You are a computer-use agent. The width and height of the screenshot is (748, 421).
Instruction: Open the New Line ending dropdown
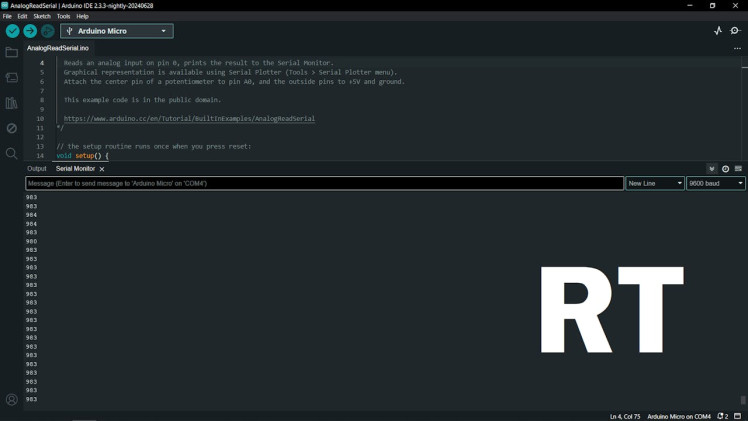(655, 184)
